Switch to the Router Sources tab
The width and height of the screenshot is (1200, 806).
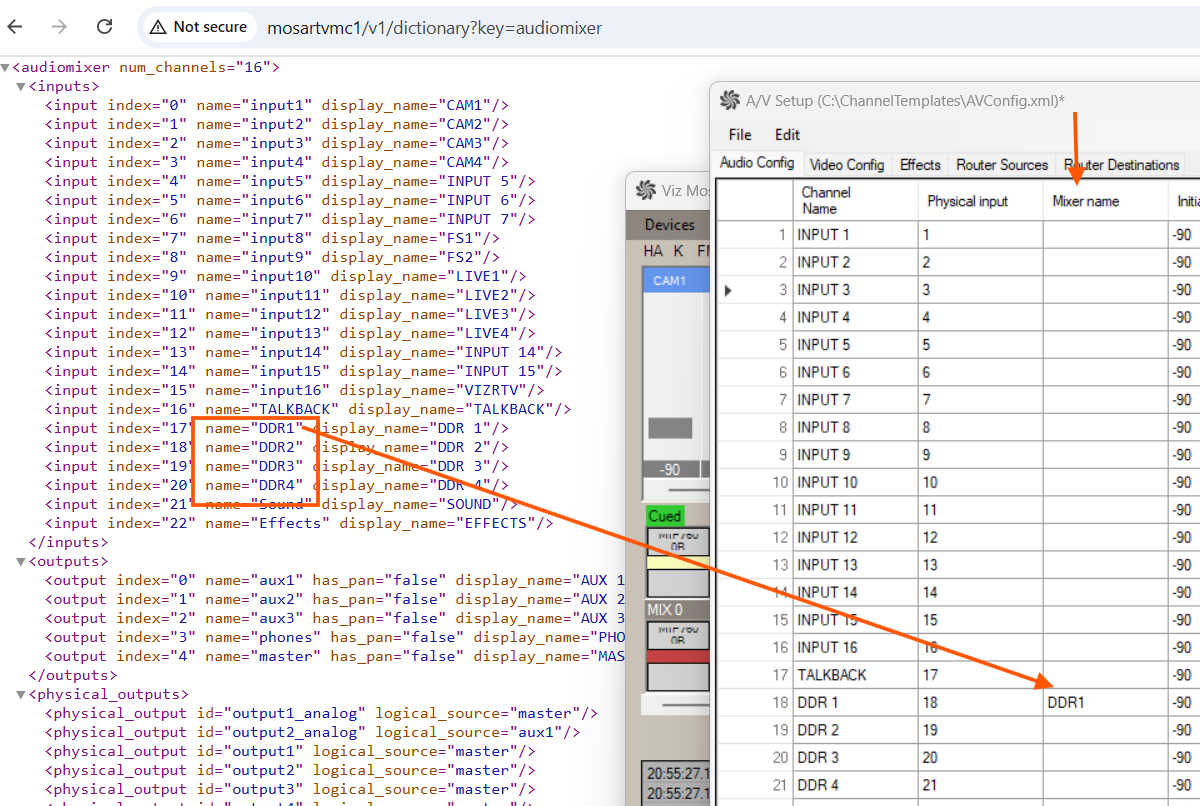coord(1001,165)
